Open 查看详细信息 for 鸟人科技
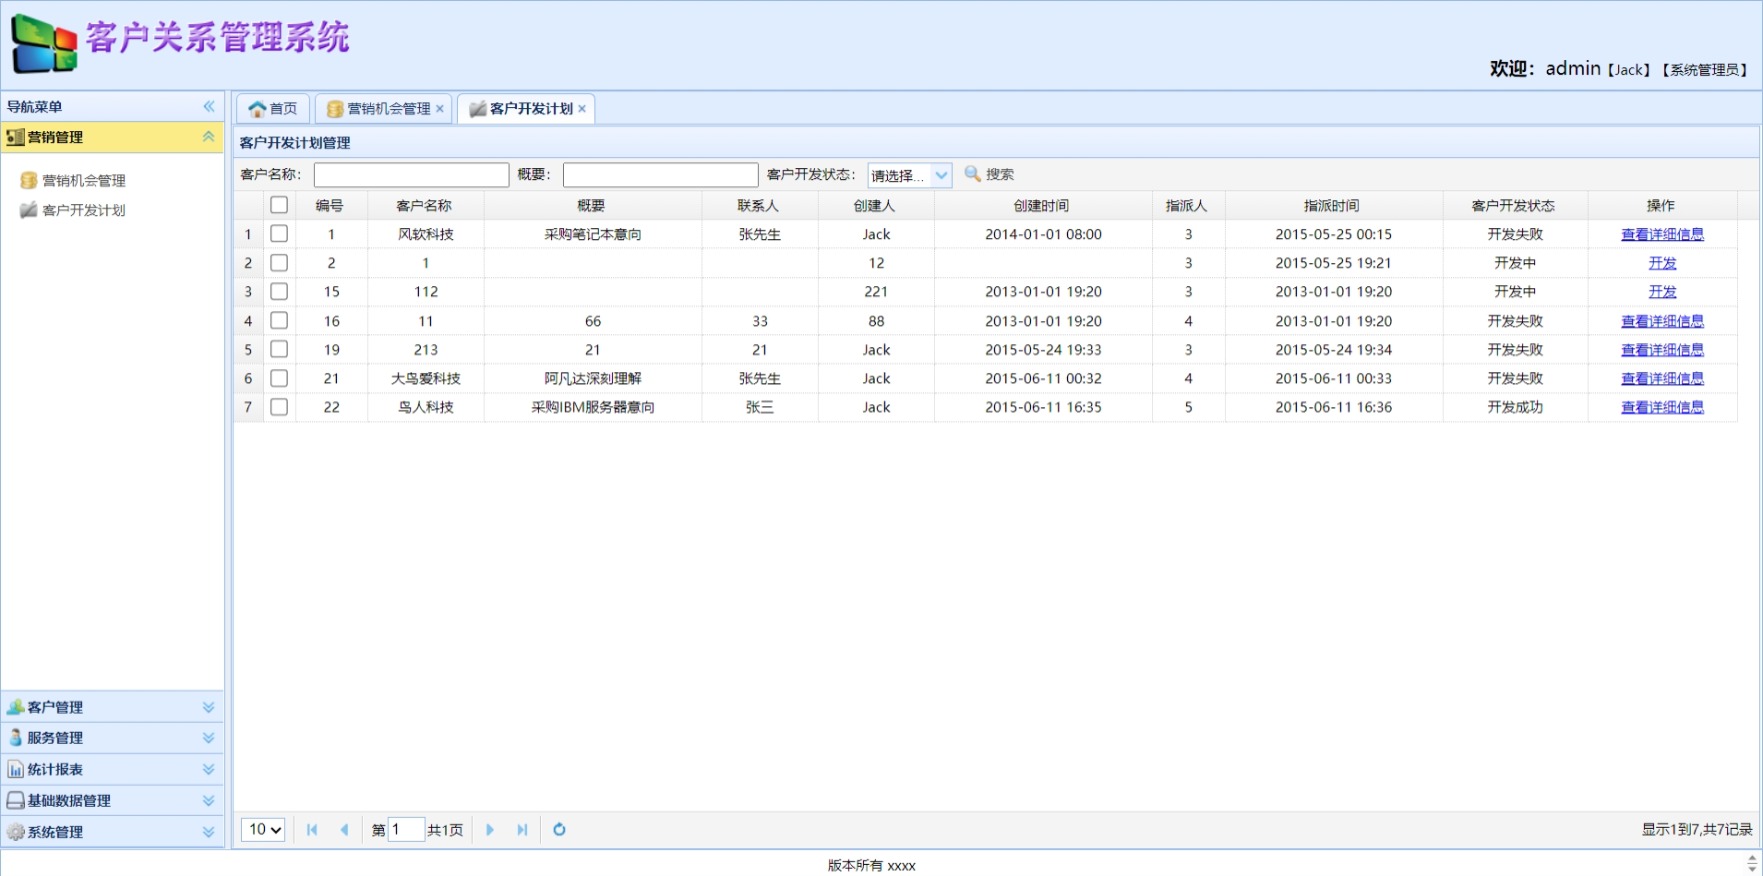The image size is (1763, 876). 1662,407
